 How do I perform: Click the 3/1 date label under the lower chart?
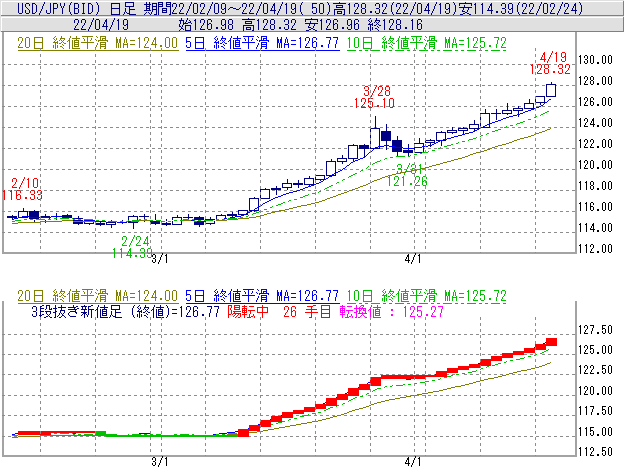[160, 462]
